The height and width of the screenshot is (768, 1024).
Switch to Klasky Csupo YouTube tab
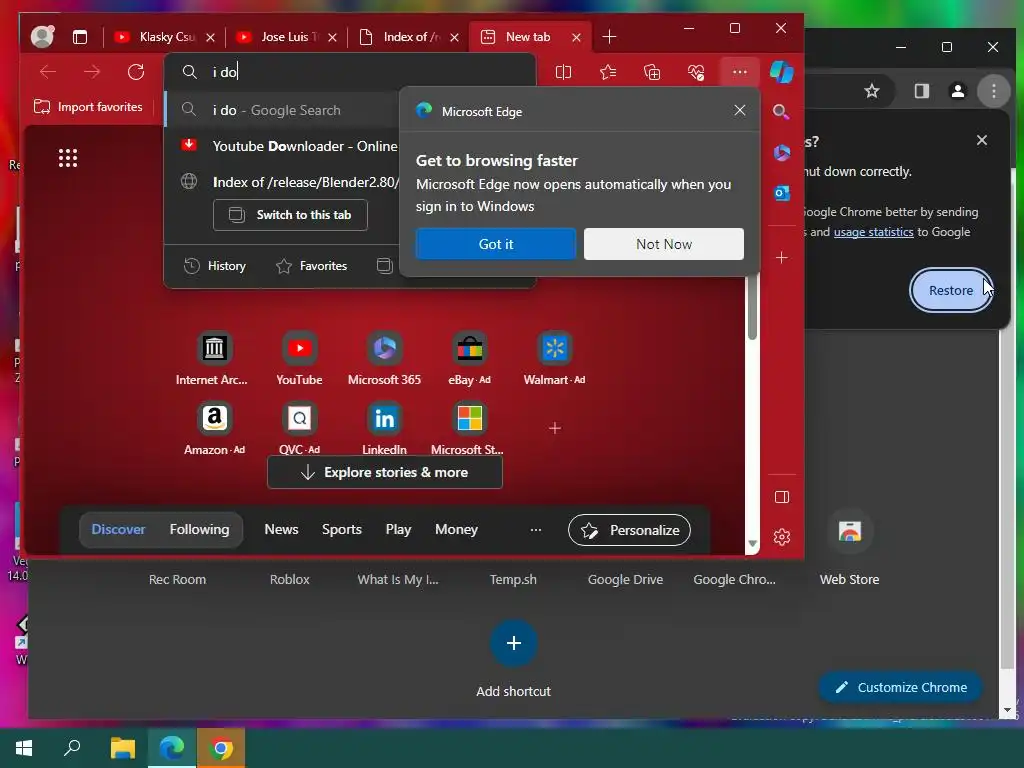click(164, 37)
